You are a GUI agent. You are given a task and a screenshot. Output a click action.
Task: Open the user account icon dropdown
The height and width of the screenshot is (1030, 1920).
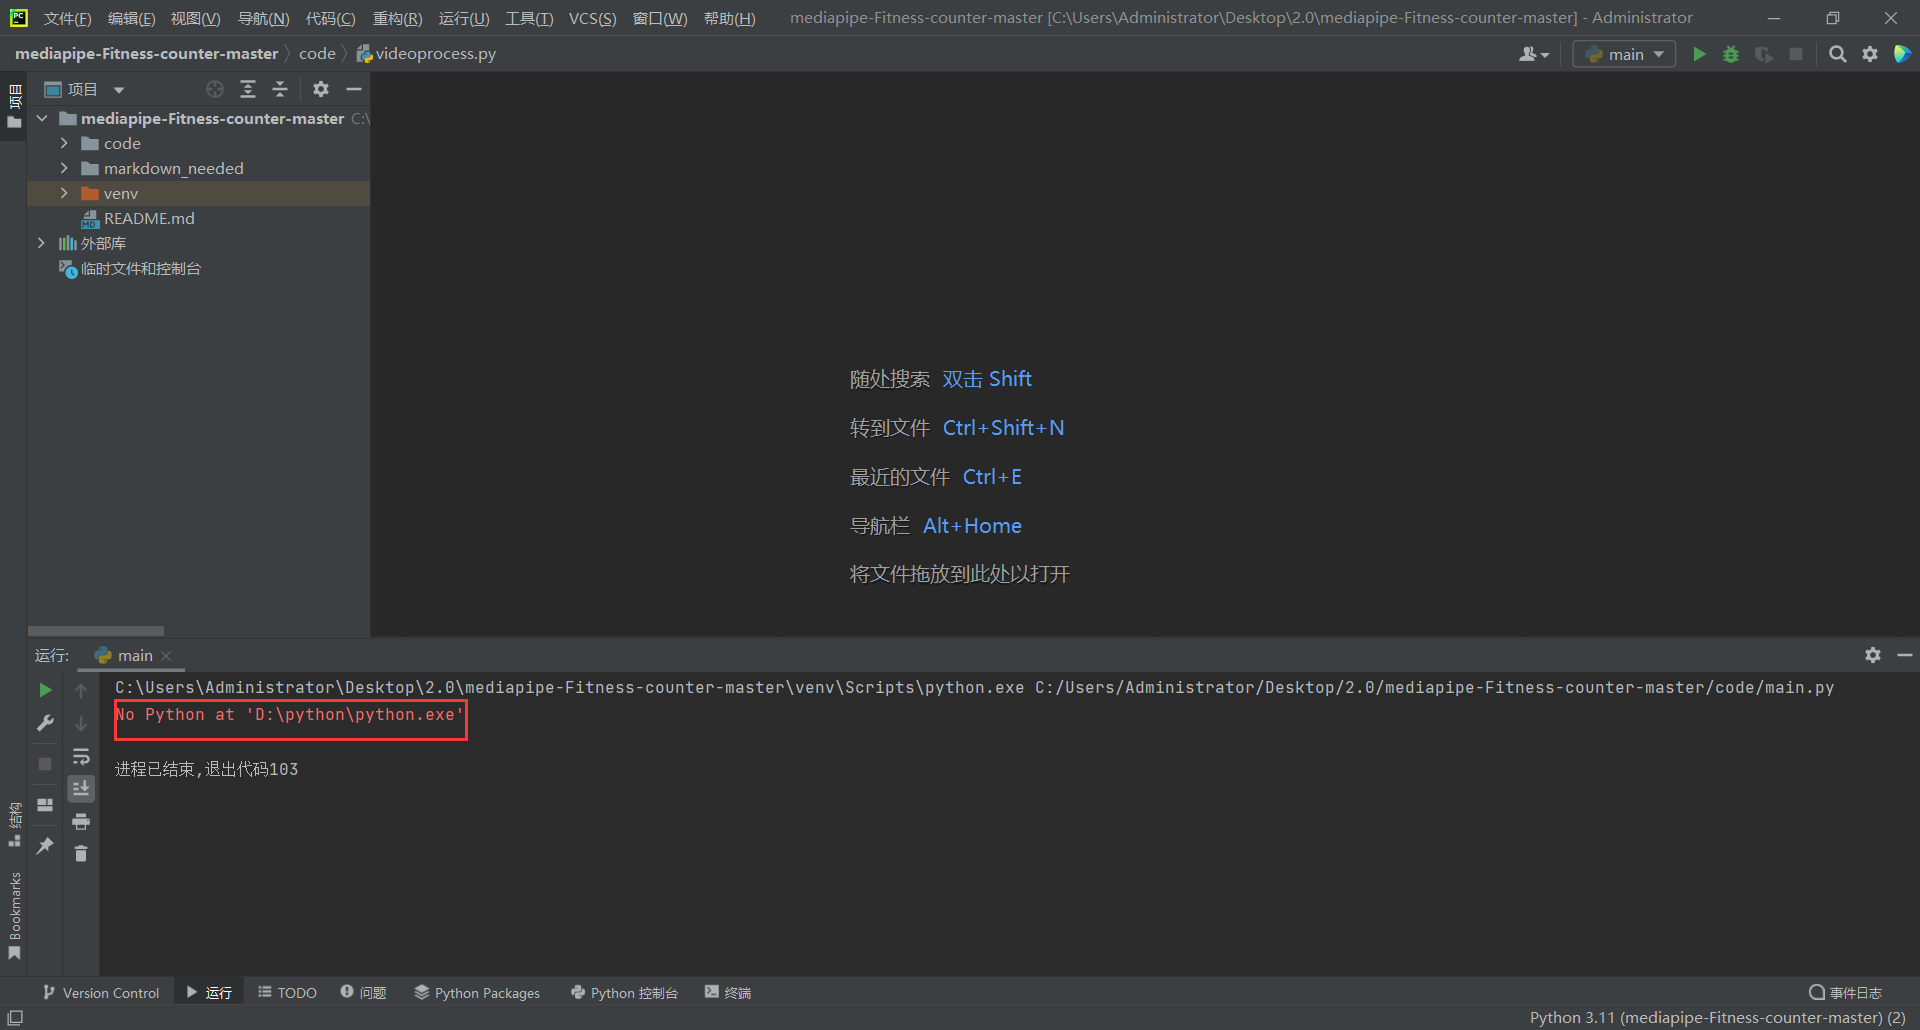(1534, 54)
